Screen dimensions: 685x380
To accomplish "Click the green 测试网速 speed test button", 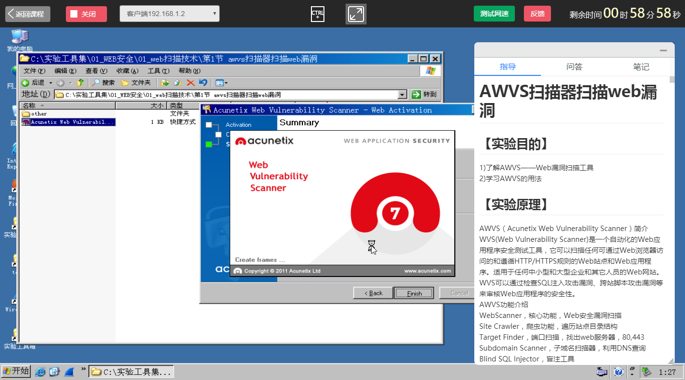I will click(x=494, y=14).
